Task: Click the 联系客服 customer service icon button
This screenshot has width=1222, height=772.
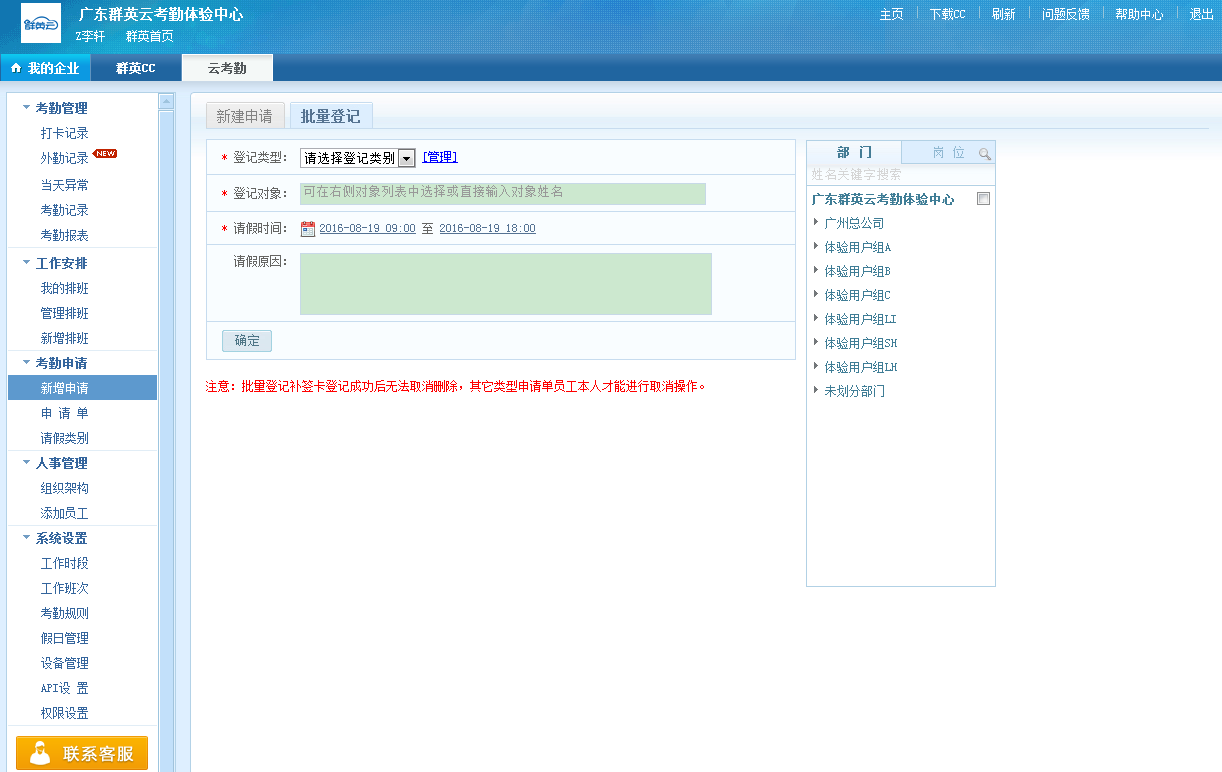Action: click(82, 753)
